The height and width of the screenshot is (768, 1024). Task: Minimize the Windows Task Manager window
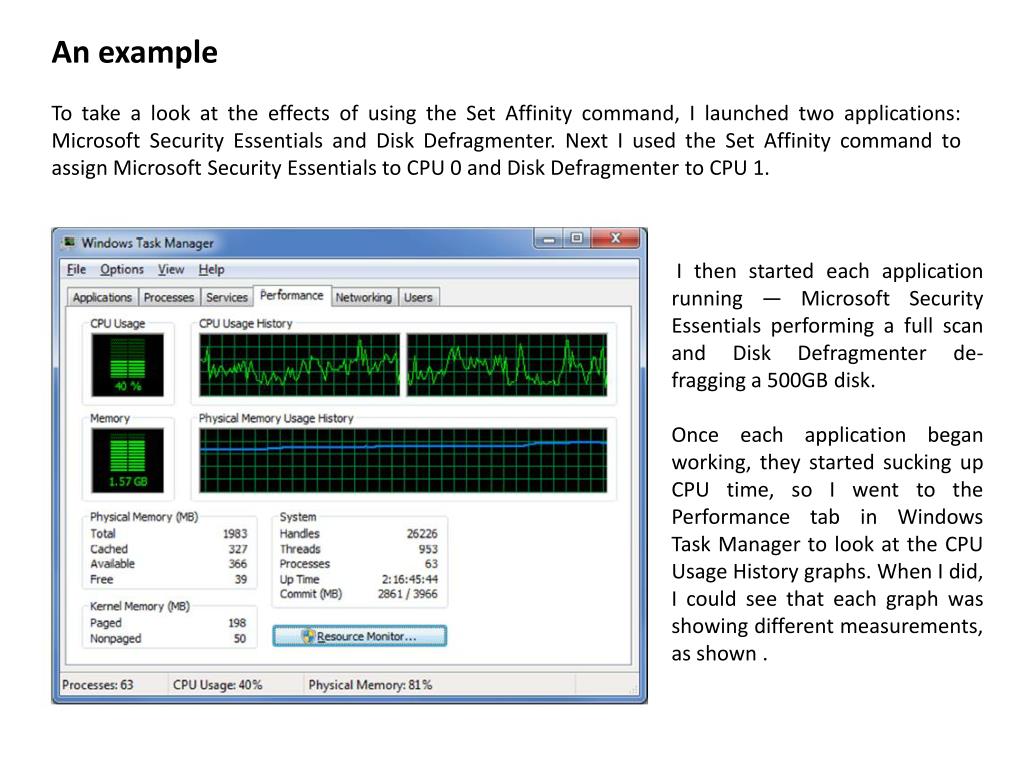pyautogui.click(x=549, y=239)
